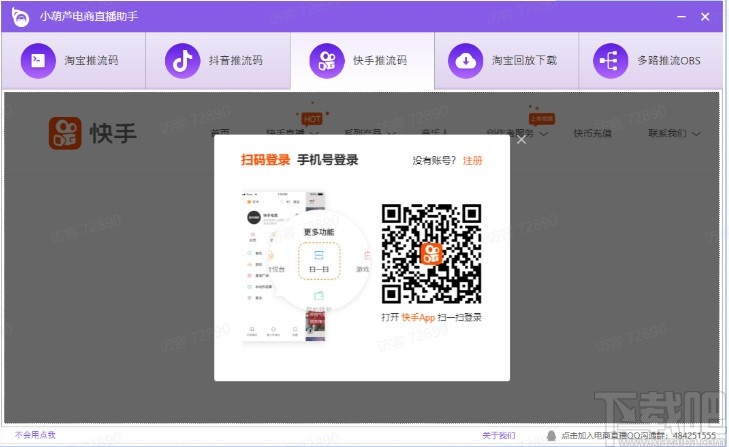
Task: Click the 没有账号? text
Action: pyautogui.click(x=434, y=160)
